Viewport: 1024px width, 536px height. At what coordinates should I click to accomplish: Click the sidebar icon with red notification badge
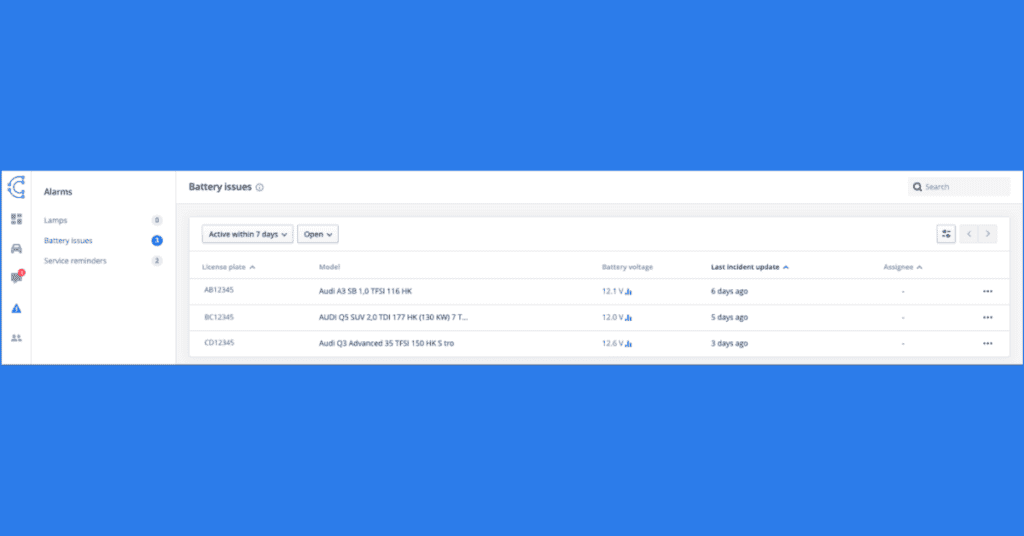(x=16, y=278)
